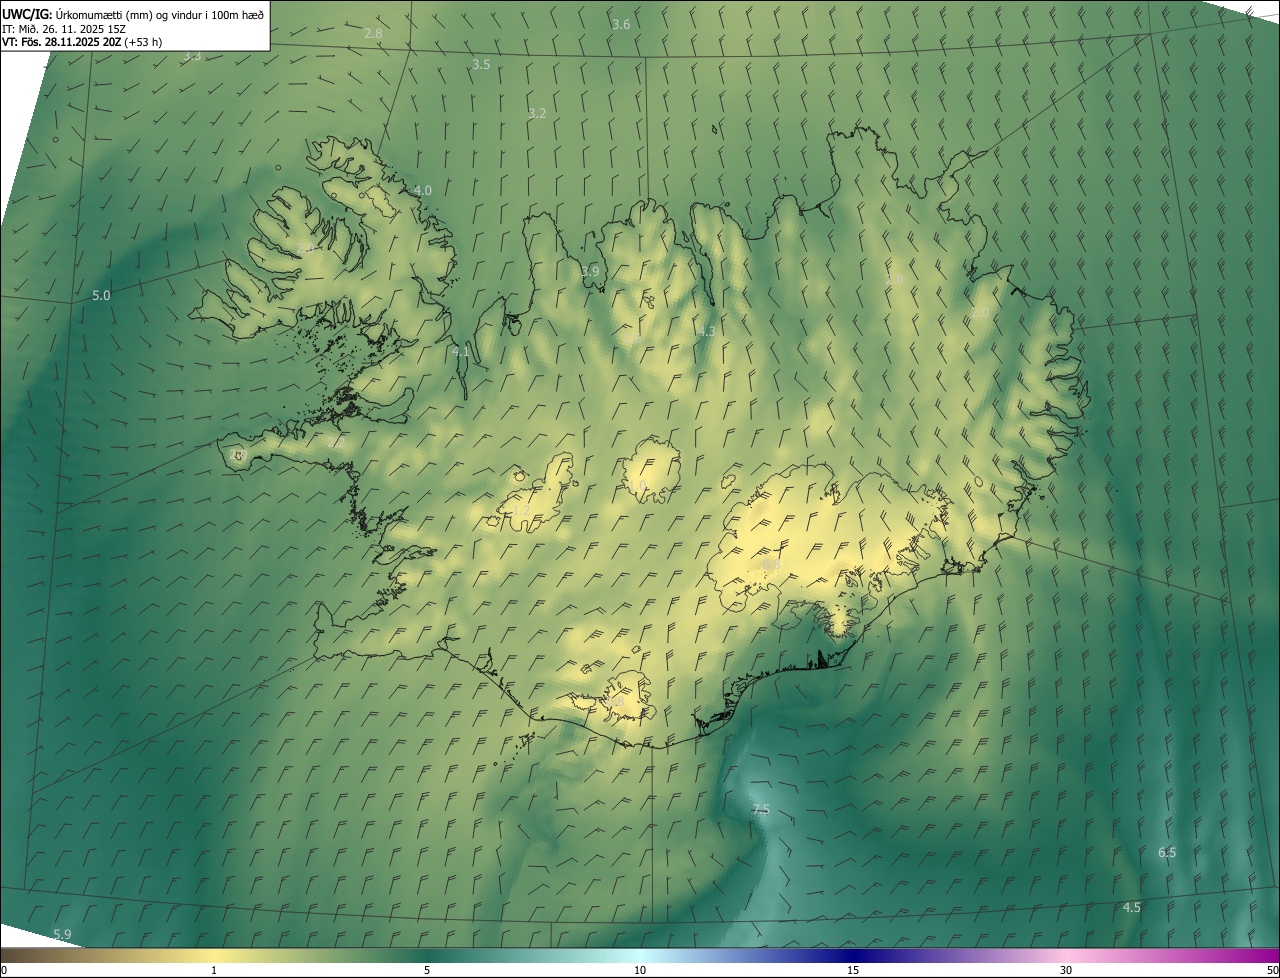Image resolution: width=1280 pixels, height=978 pixels.
Task: Click the 0.8 value on Vatnajökull glacier
Action: [770, 564]
